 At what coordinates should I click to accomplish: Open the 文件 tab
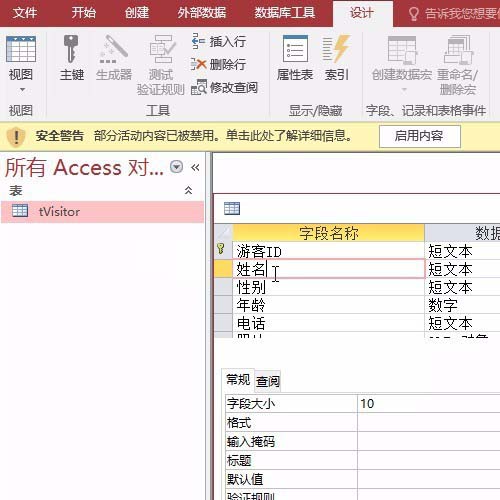click(25, 13)
